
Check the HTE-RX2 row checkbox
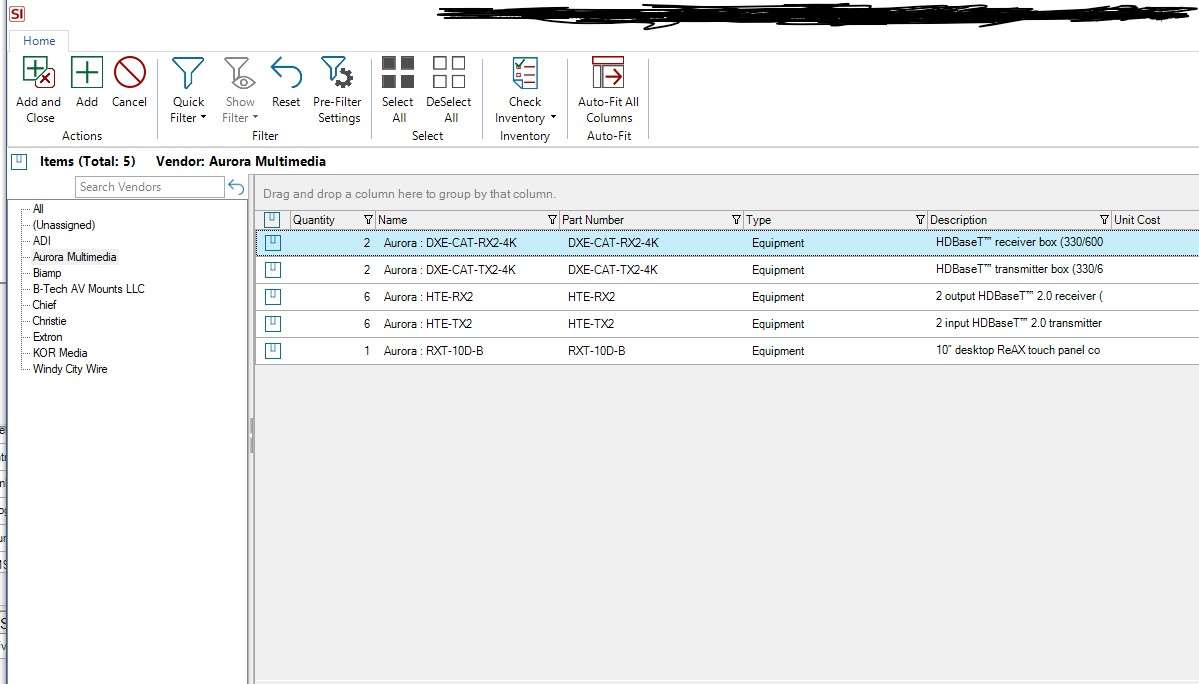pyautogui.click(x=273, y=297)
